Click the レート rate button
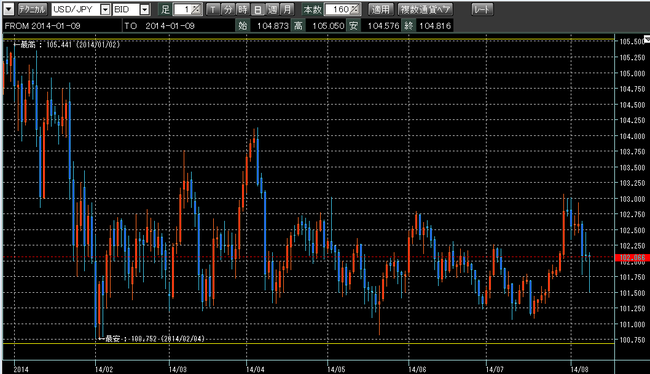This screenshot has width=650, height=374. click(483, 9)
